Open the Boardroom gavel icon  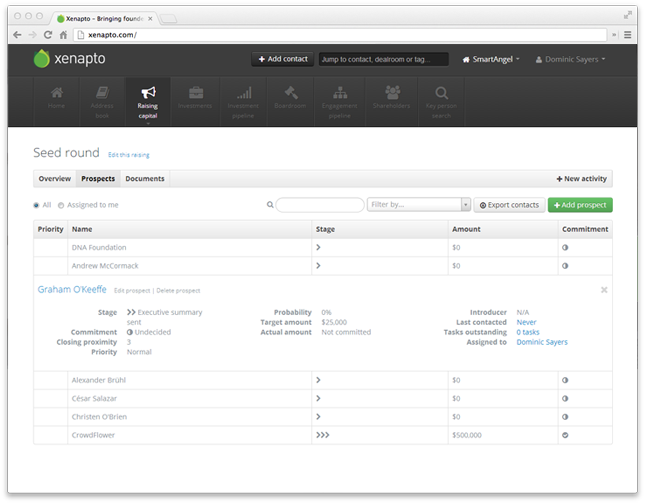[291, 93]
